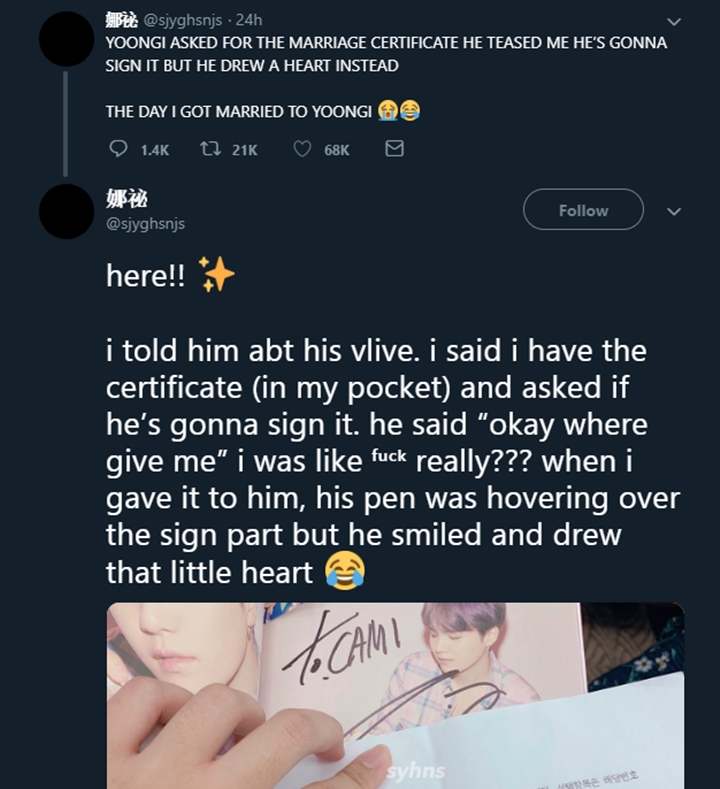Image resolution: width=720 pixels, height=789 pixels.
Task: Follow the @sjyghsnjs account
Action: (x=583, y=209)
